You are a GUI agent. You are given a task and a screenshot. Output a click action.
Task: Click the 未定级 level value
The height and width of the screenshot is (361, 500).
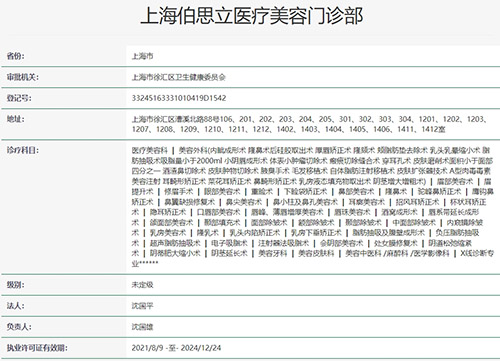(142, 285)
